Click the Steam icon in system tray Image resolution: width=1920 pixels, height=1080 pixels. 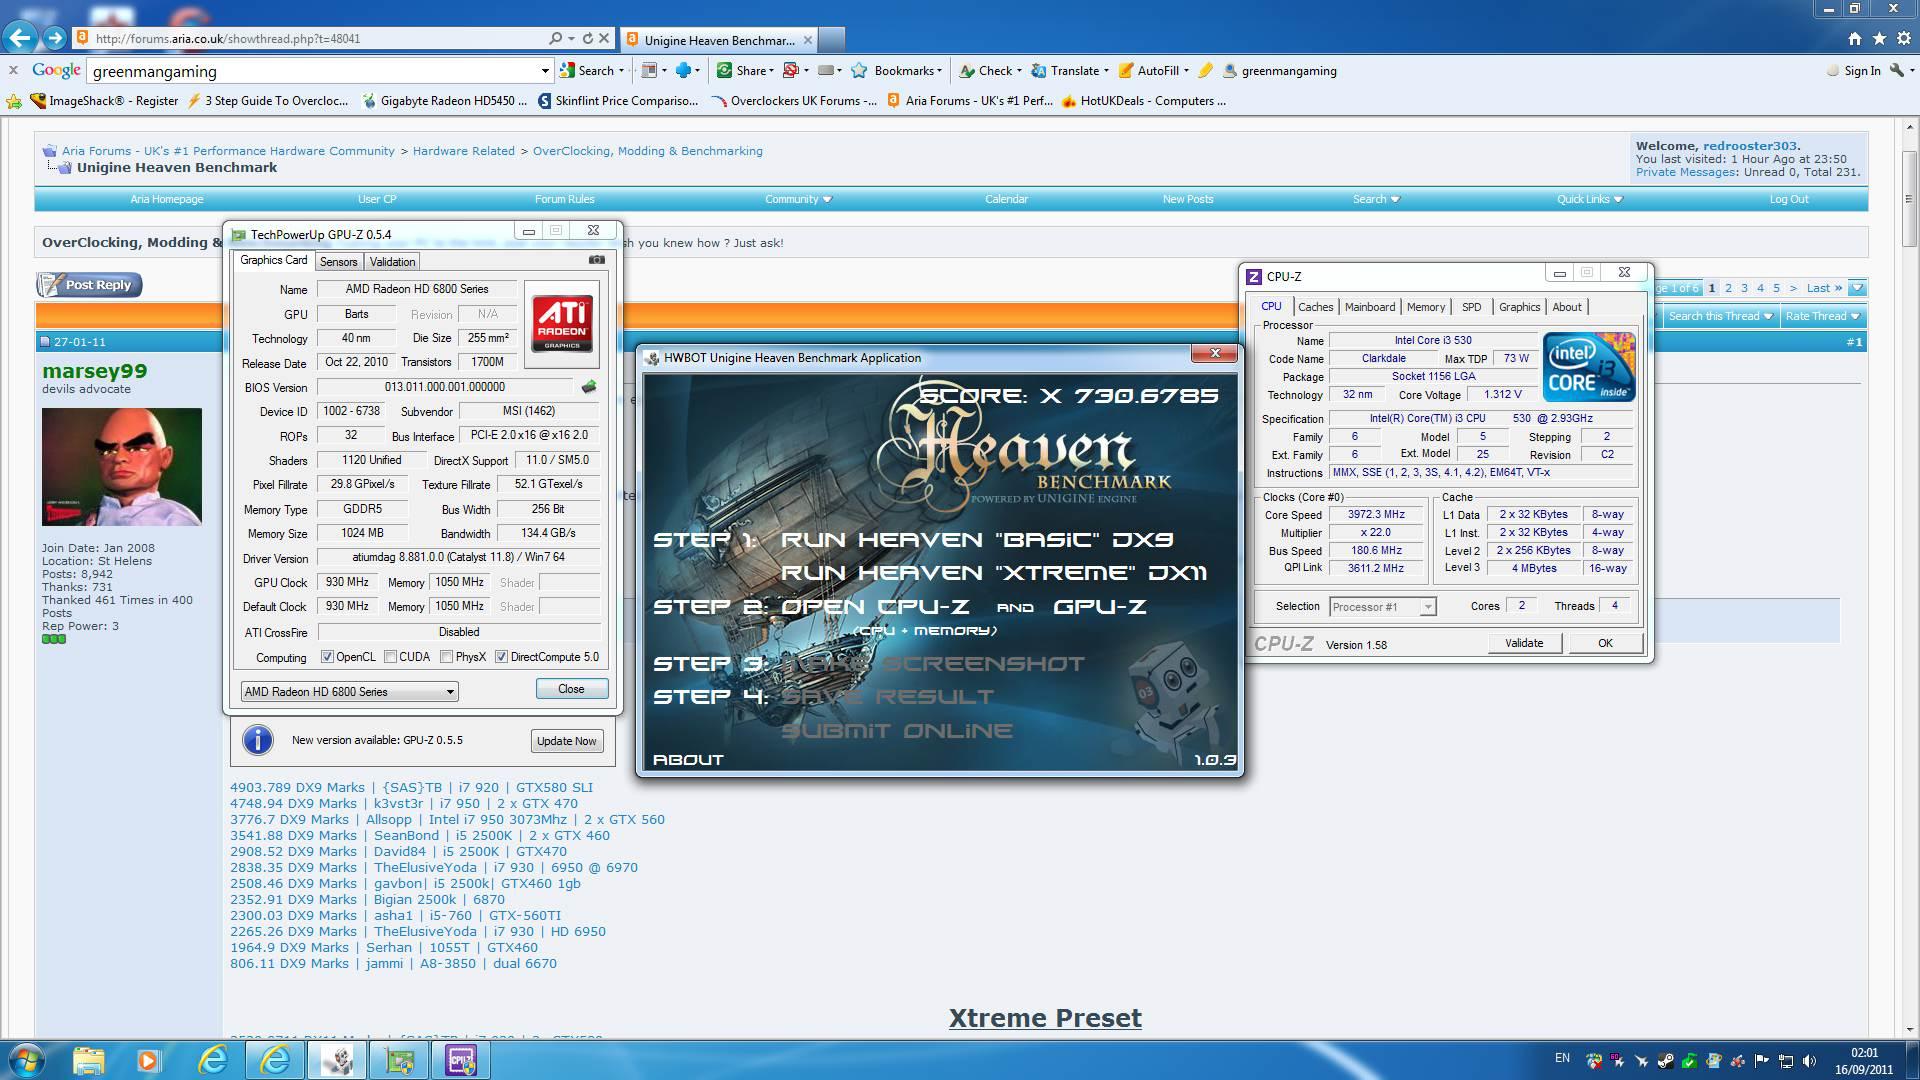(1665, 1061)
